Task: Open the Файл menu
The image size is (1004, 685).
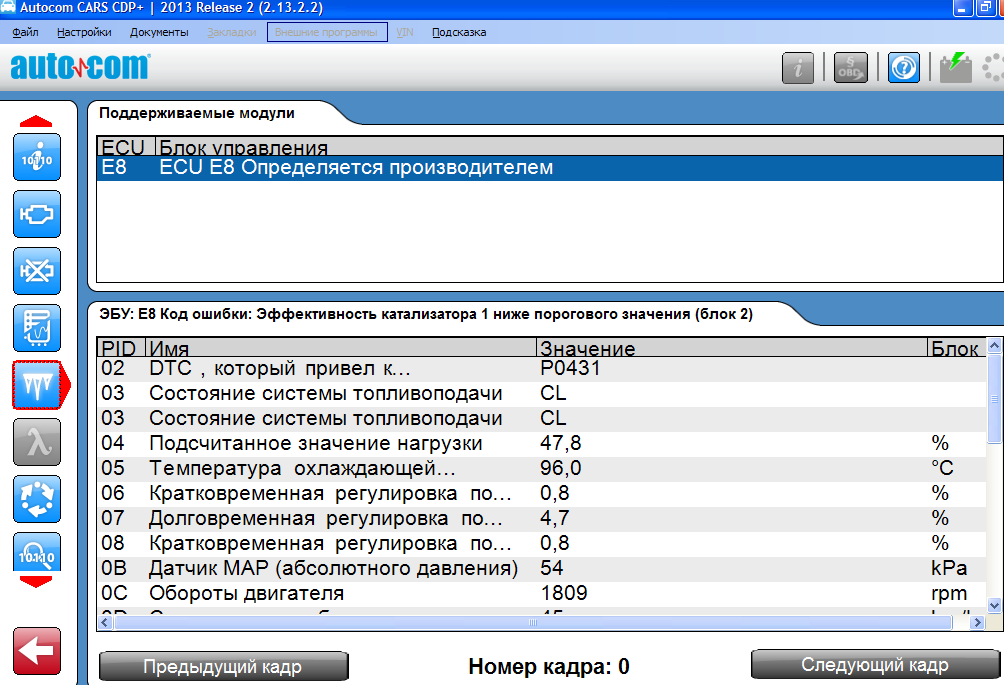Action: click(x=26, y=32)
